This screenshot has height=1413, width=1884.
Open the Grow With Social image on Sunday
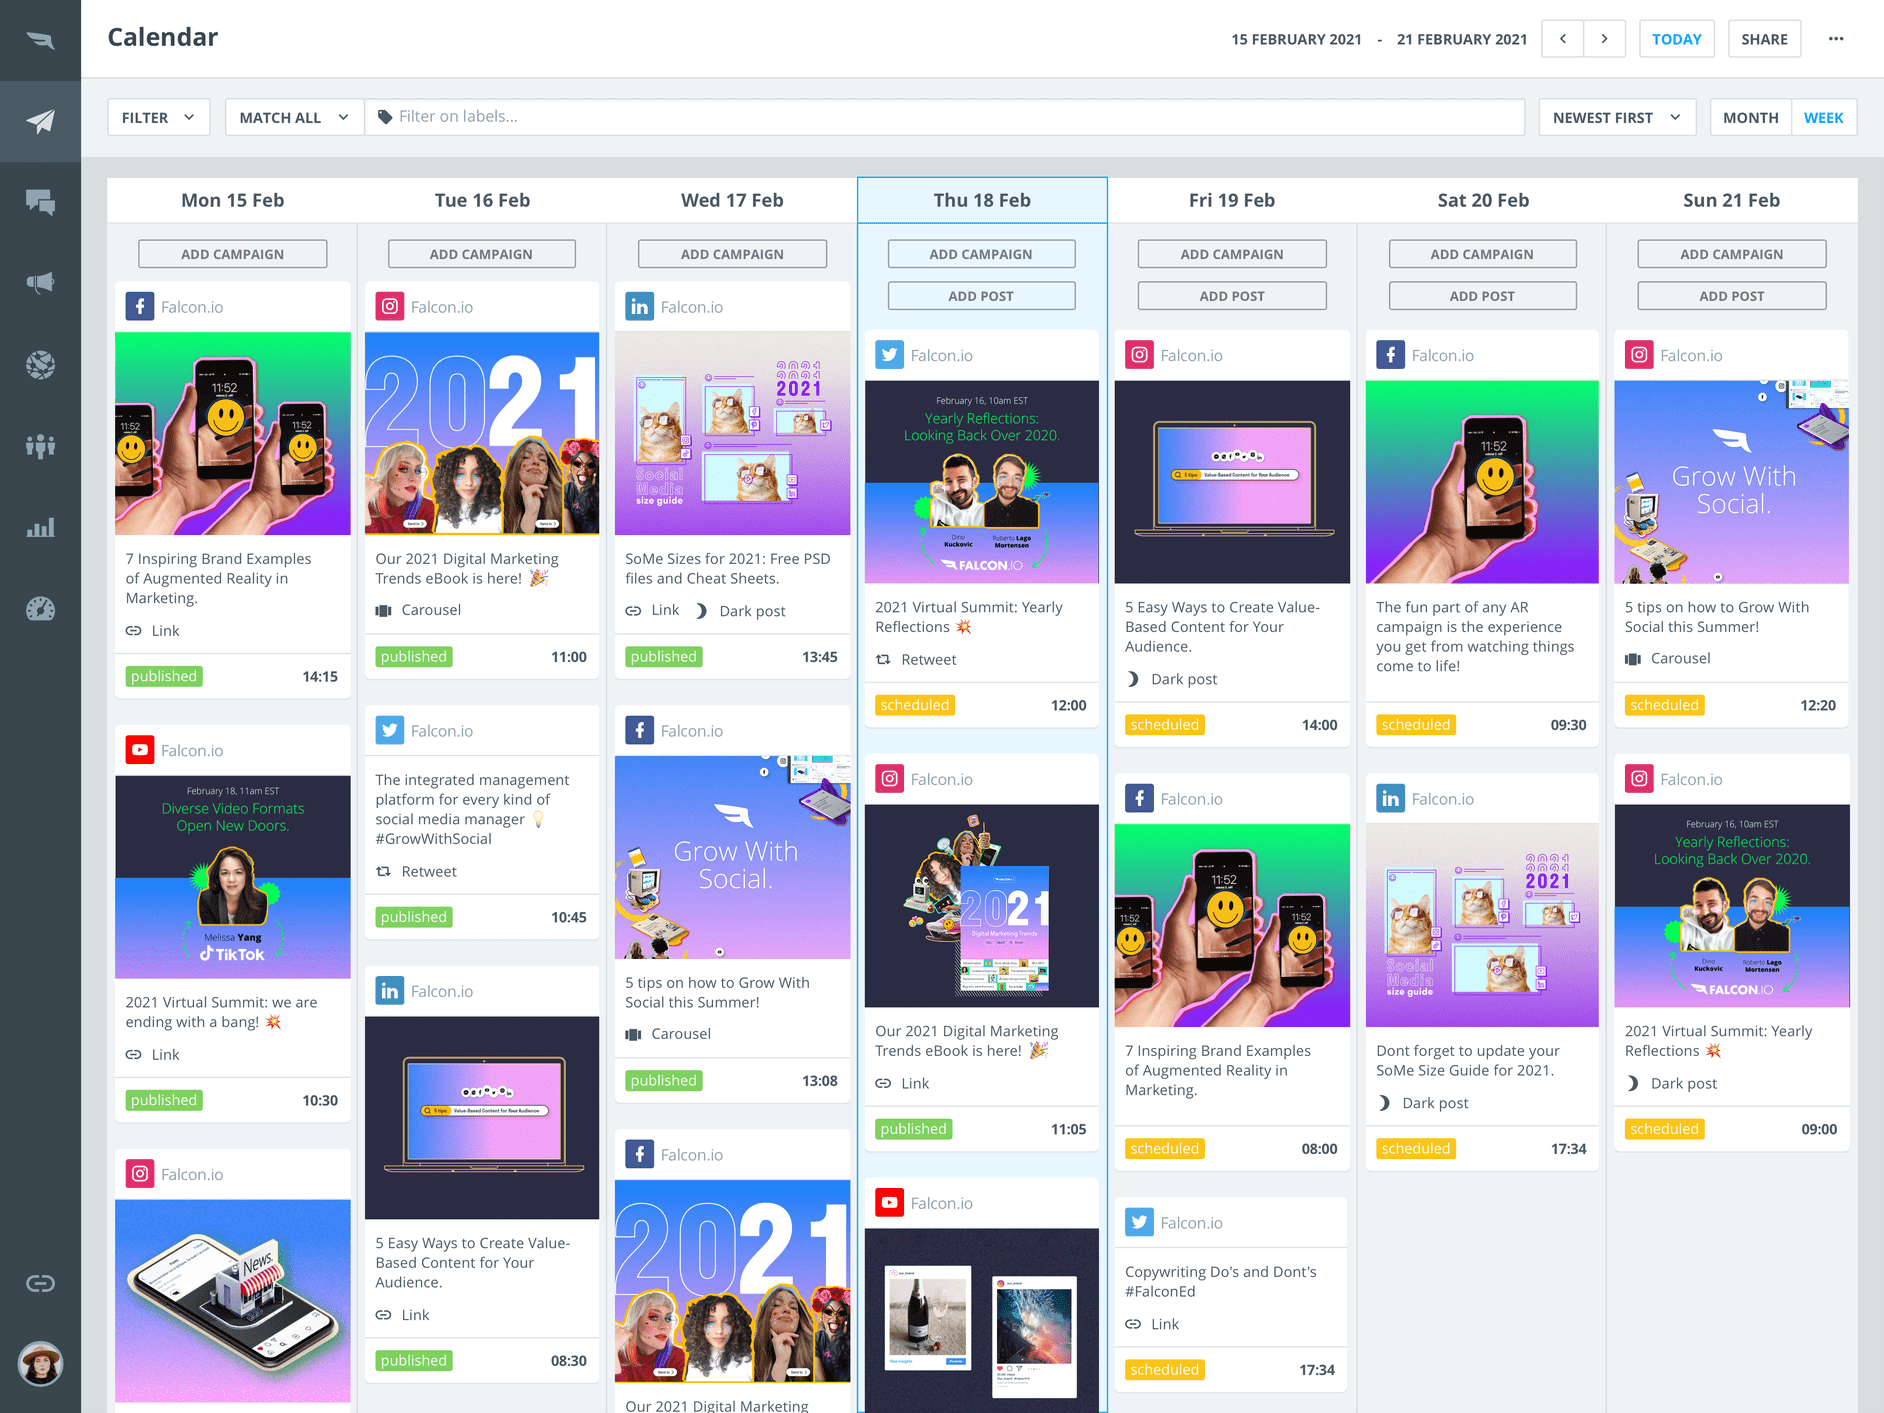[x=1731, y=482]
